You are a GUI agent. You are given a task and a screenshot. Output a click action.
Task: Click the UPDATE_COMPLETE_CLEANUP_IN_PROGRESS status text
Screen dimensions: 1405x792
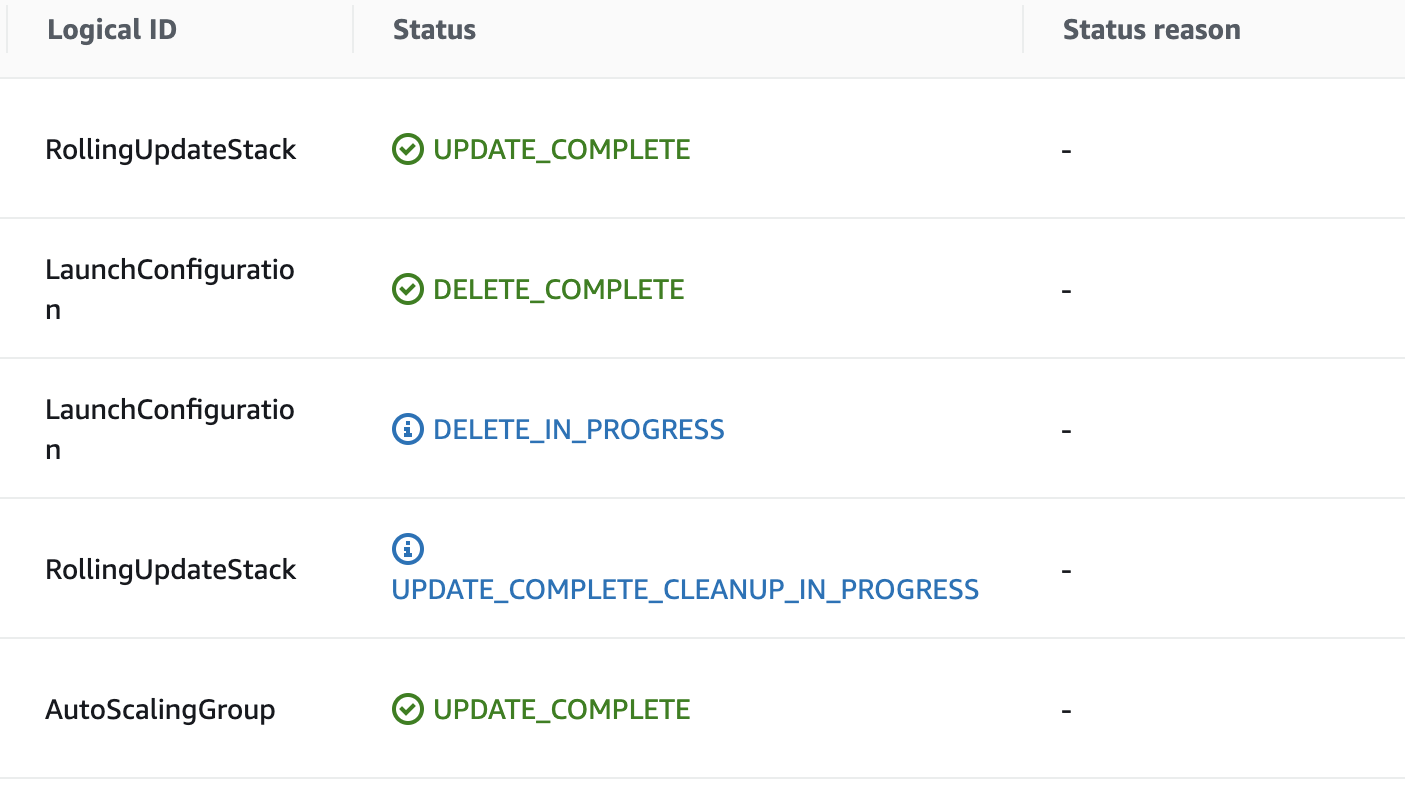point(685,590)
